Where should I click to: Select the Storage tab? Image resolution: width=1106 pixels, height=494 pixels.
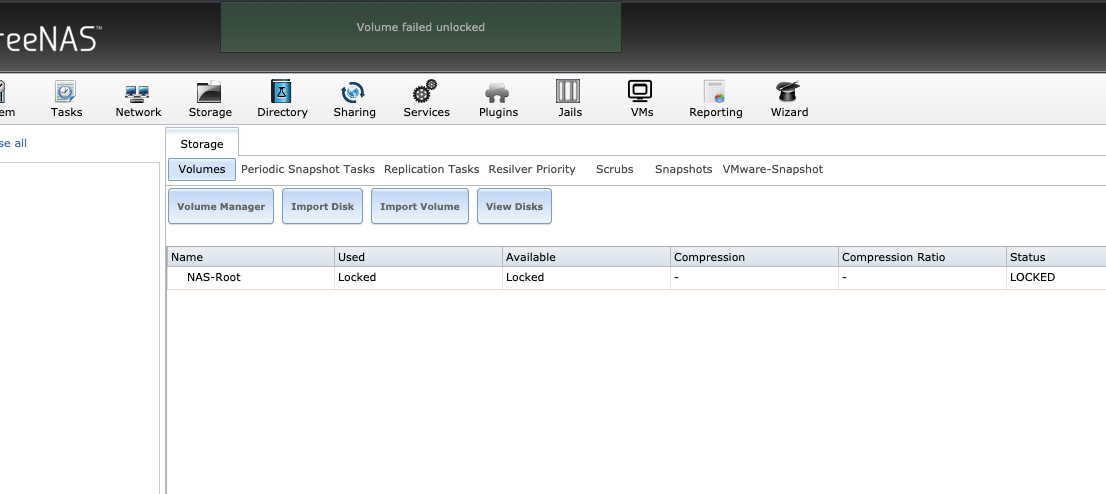tap(202, 143)
